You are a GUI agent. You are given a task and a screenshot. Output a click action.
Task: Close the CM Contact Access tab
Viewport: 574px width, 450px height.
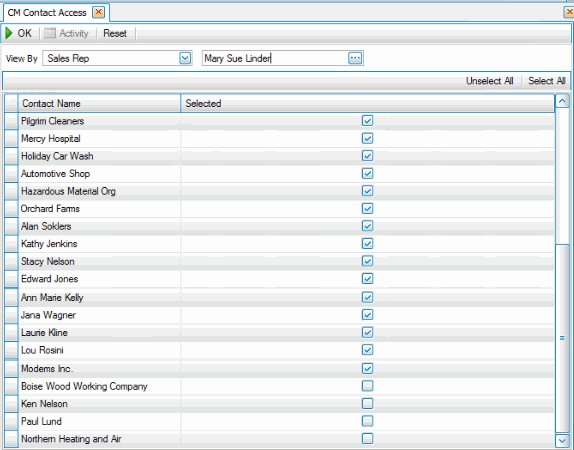(x=98, y=12)
